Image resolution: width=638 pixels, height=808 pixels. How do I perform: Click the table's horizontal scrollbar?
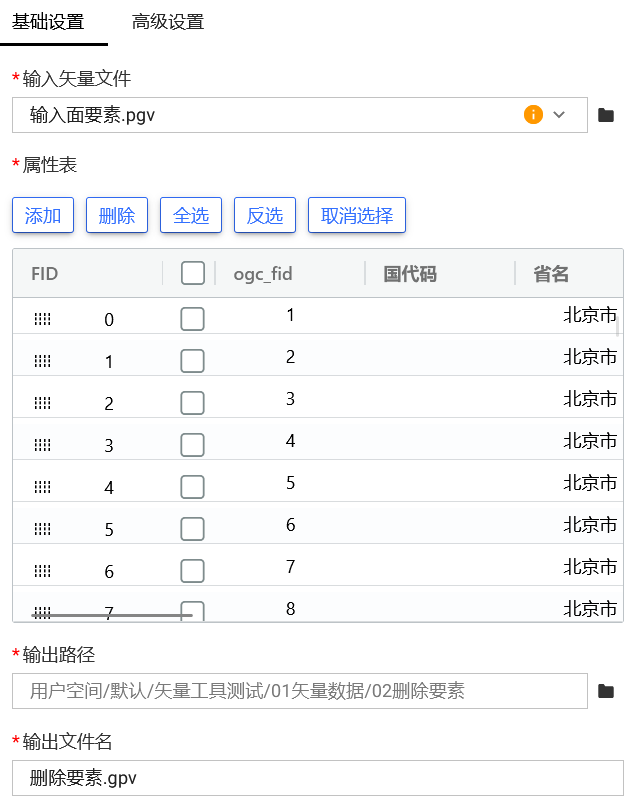point(112,615)
